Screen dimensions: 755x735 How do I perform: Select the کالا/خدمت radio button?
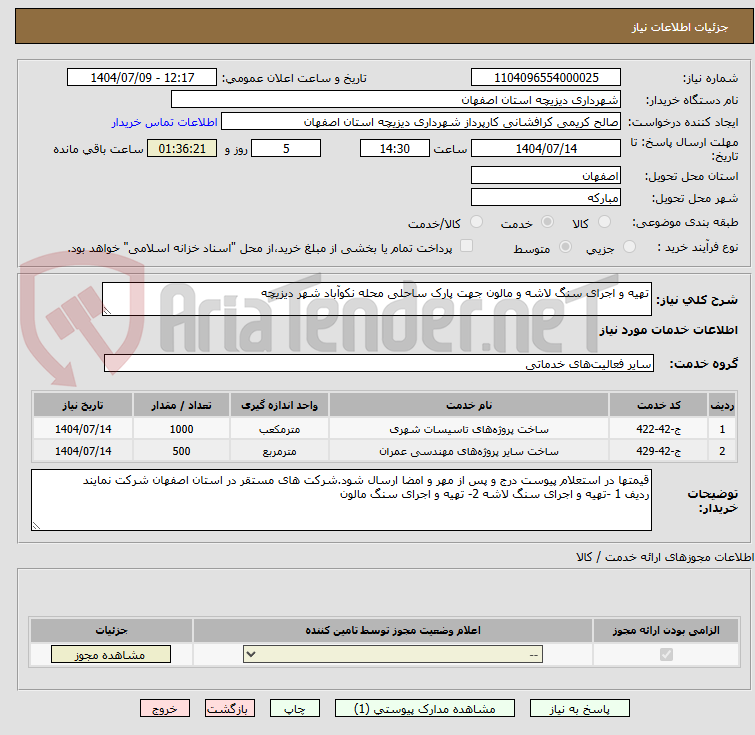476,222
